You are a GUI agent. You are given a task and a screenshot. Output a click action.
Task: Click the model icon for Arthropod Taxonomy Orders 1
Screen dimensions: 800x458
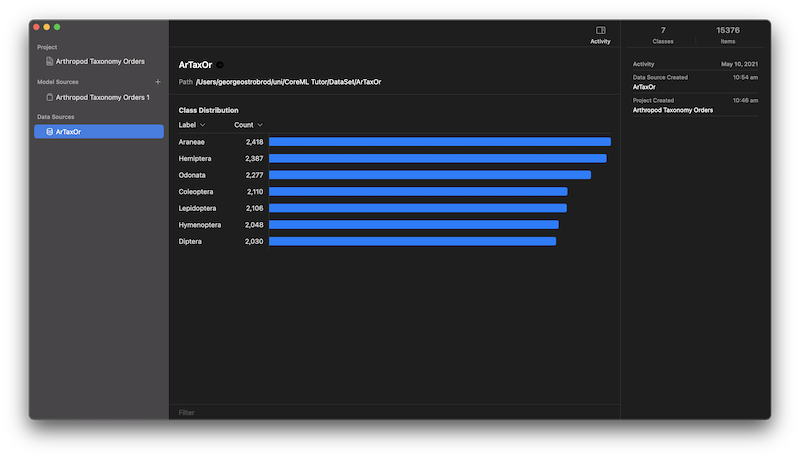point(49,97)
